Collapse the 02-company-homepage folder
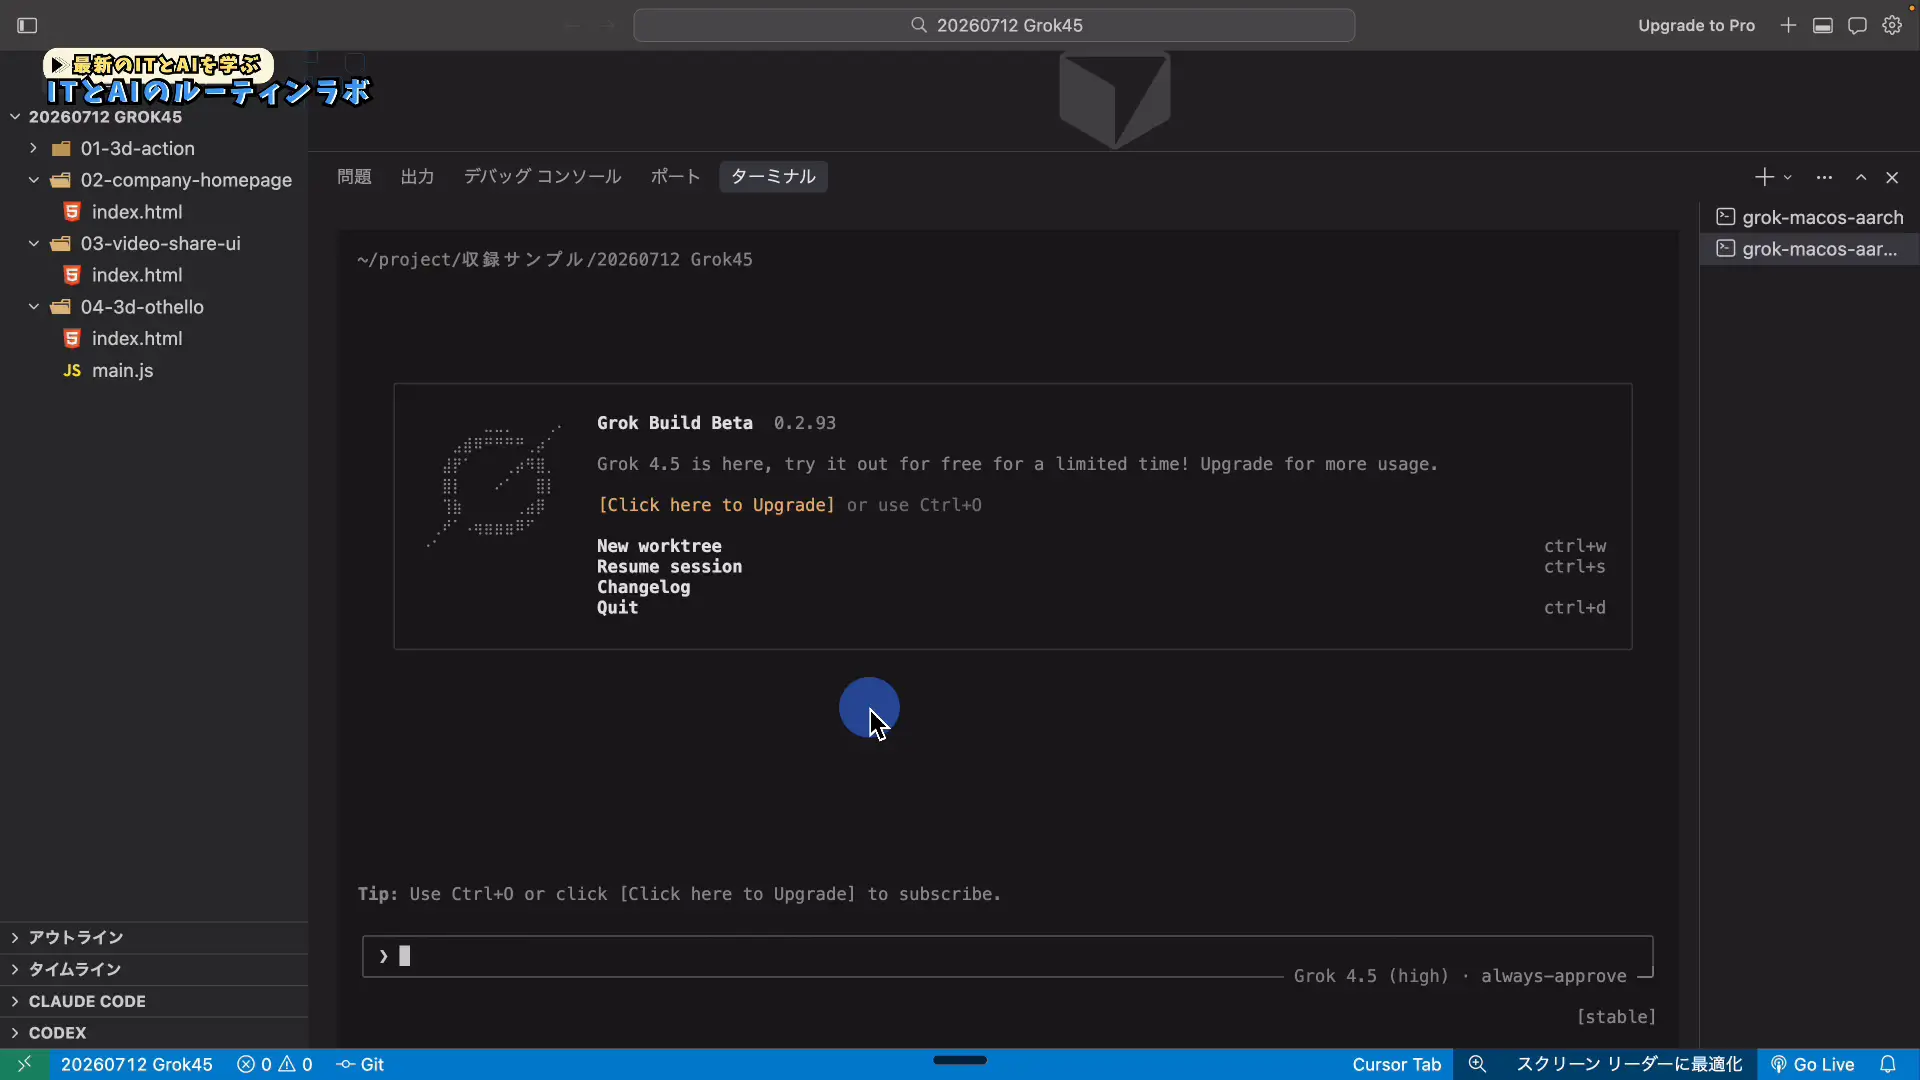 pyautogui.click(x=154, y=180)
